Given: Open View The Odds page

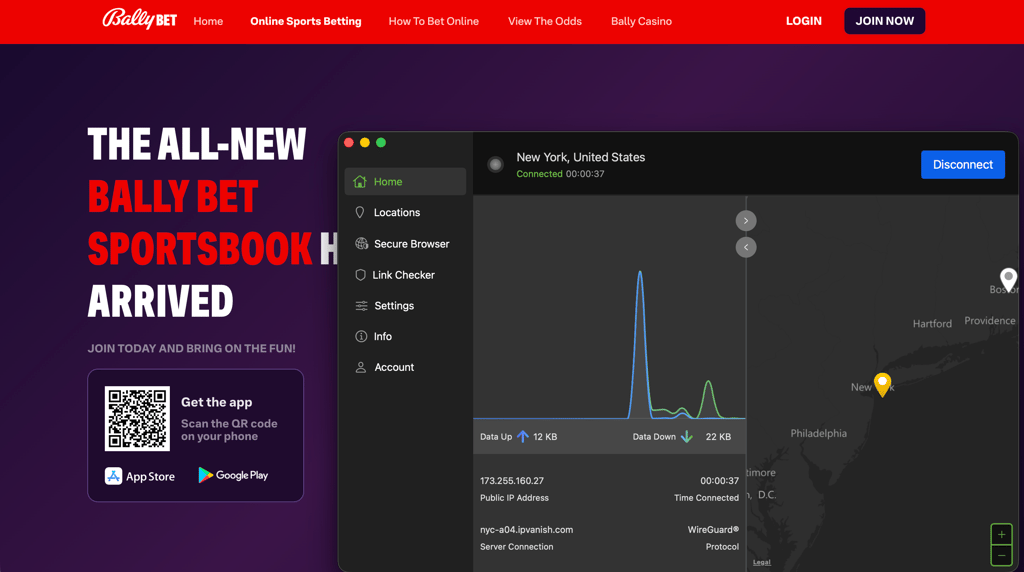Looking at the screenshot, I should (x=545, y=22).
